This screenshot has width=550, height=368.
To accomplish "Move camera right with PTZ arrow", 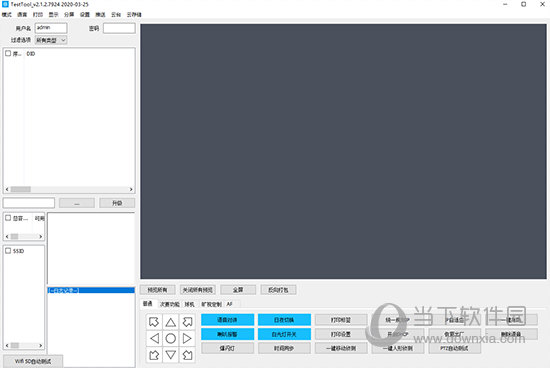I will point(187,339).
